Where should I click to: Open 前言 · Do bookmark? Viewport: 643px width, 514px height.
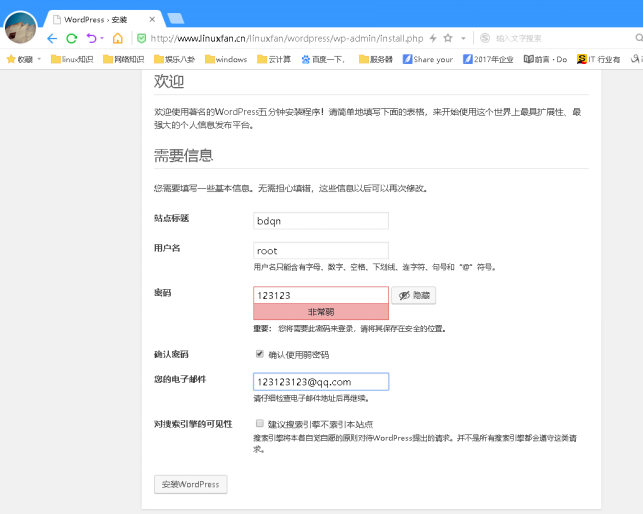pos(545,59)
